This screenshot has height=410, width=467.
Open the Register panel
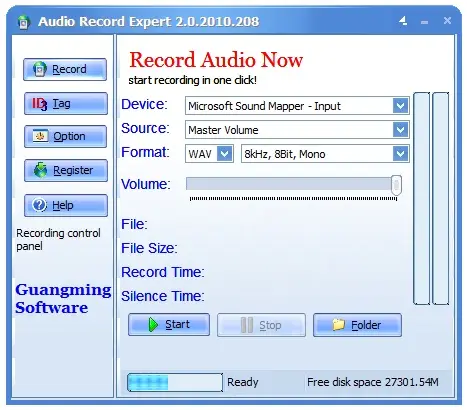[x=66, y=170]
